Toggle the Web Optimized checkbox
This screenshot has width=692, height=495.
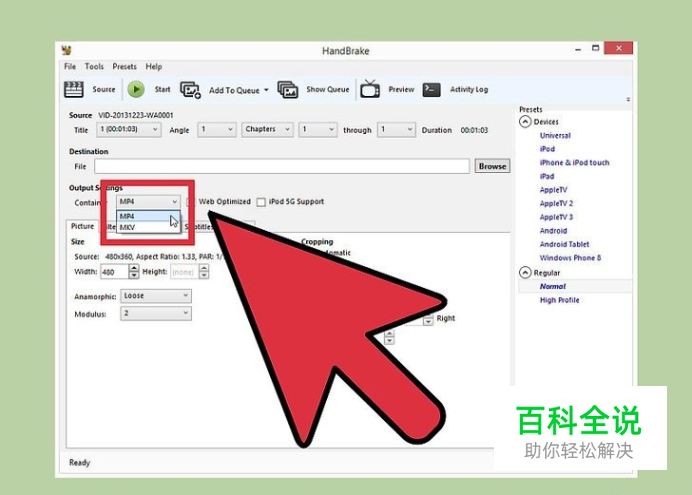(190, 202)
